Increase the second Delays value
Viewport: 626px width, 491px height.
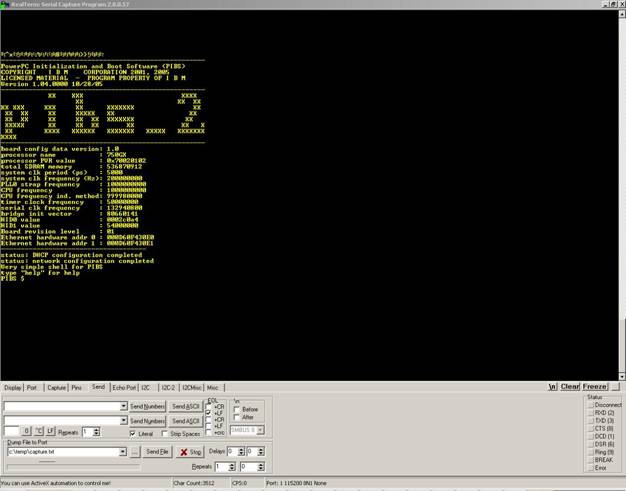pos(261,449)
